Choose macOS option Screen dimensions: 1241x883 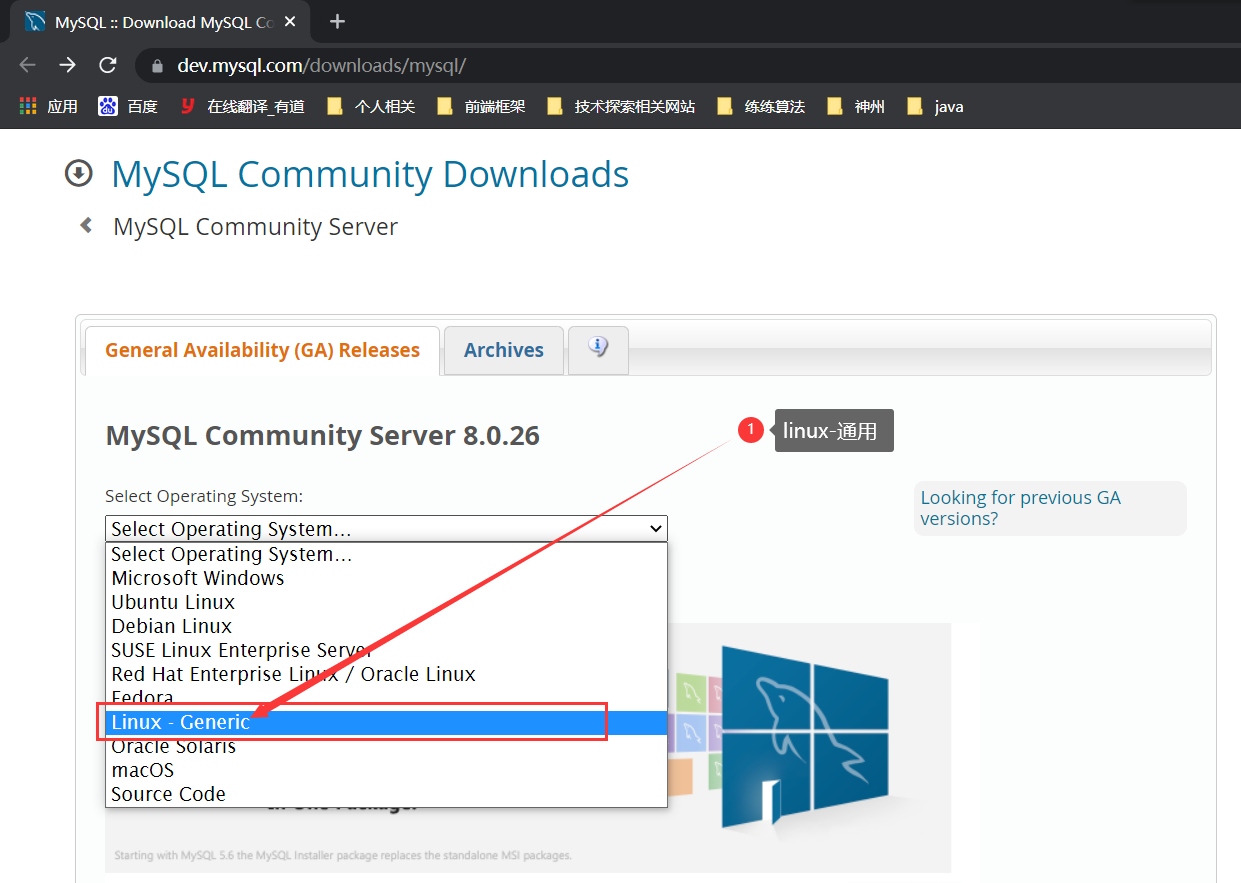tap(386, 770)
